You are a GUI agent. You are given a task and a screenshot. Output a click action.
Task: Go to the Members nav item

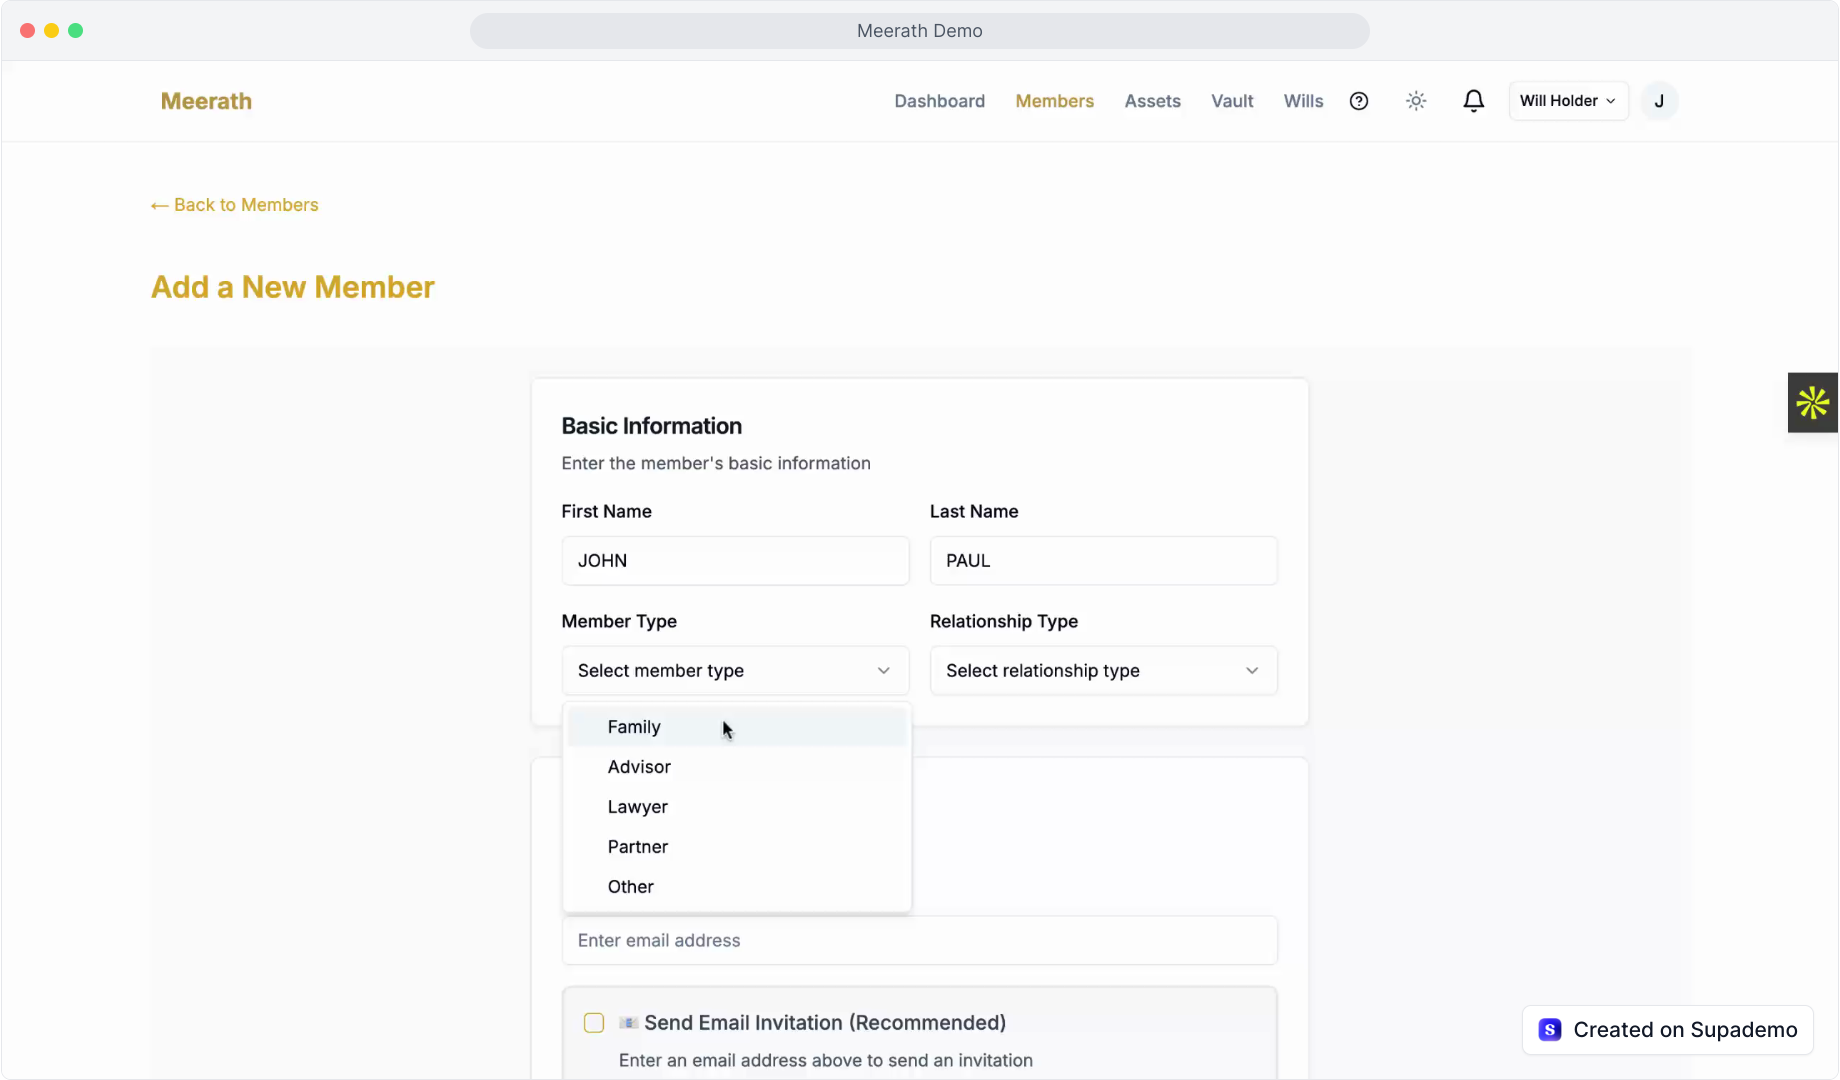click(x=1054, y=101)
